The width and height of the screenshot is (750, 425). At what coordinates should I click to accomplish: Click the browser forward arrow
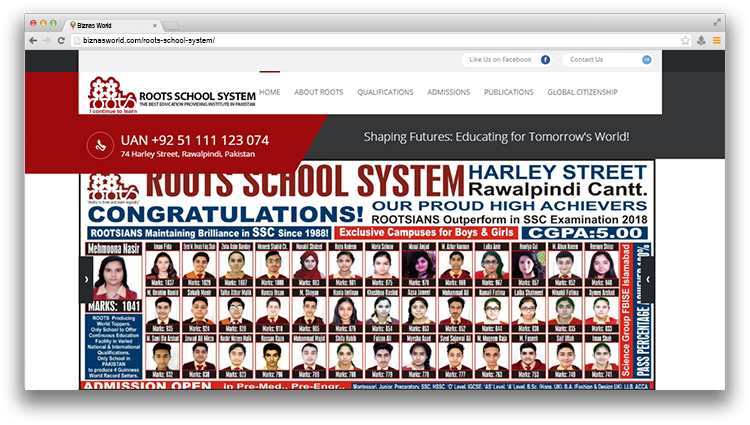47,40
